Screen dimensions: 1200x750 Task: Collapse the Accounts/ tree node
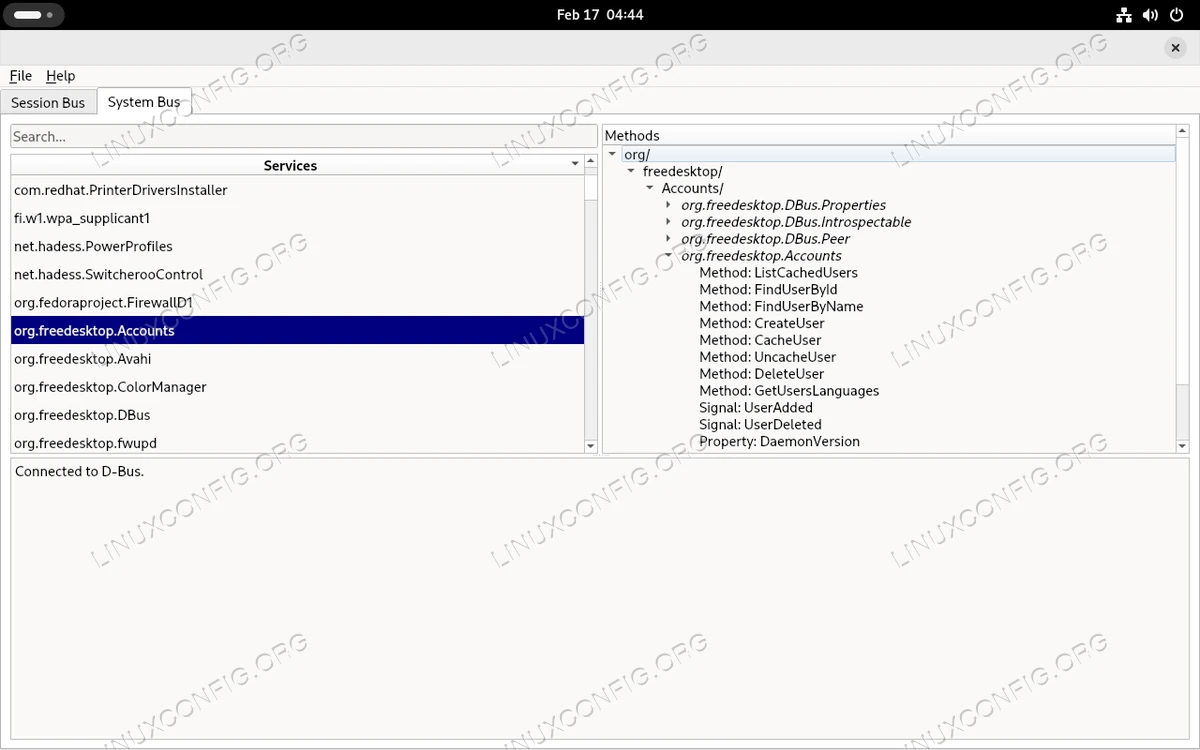650,188
